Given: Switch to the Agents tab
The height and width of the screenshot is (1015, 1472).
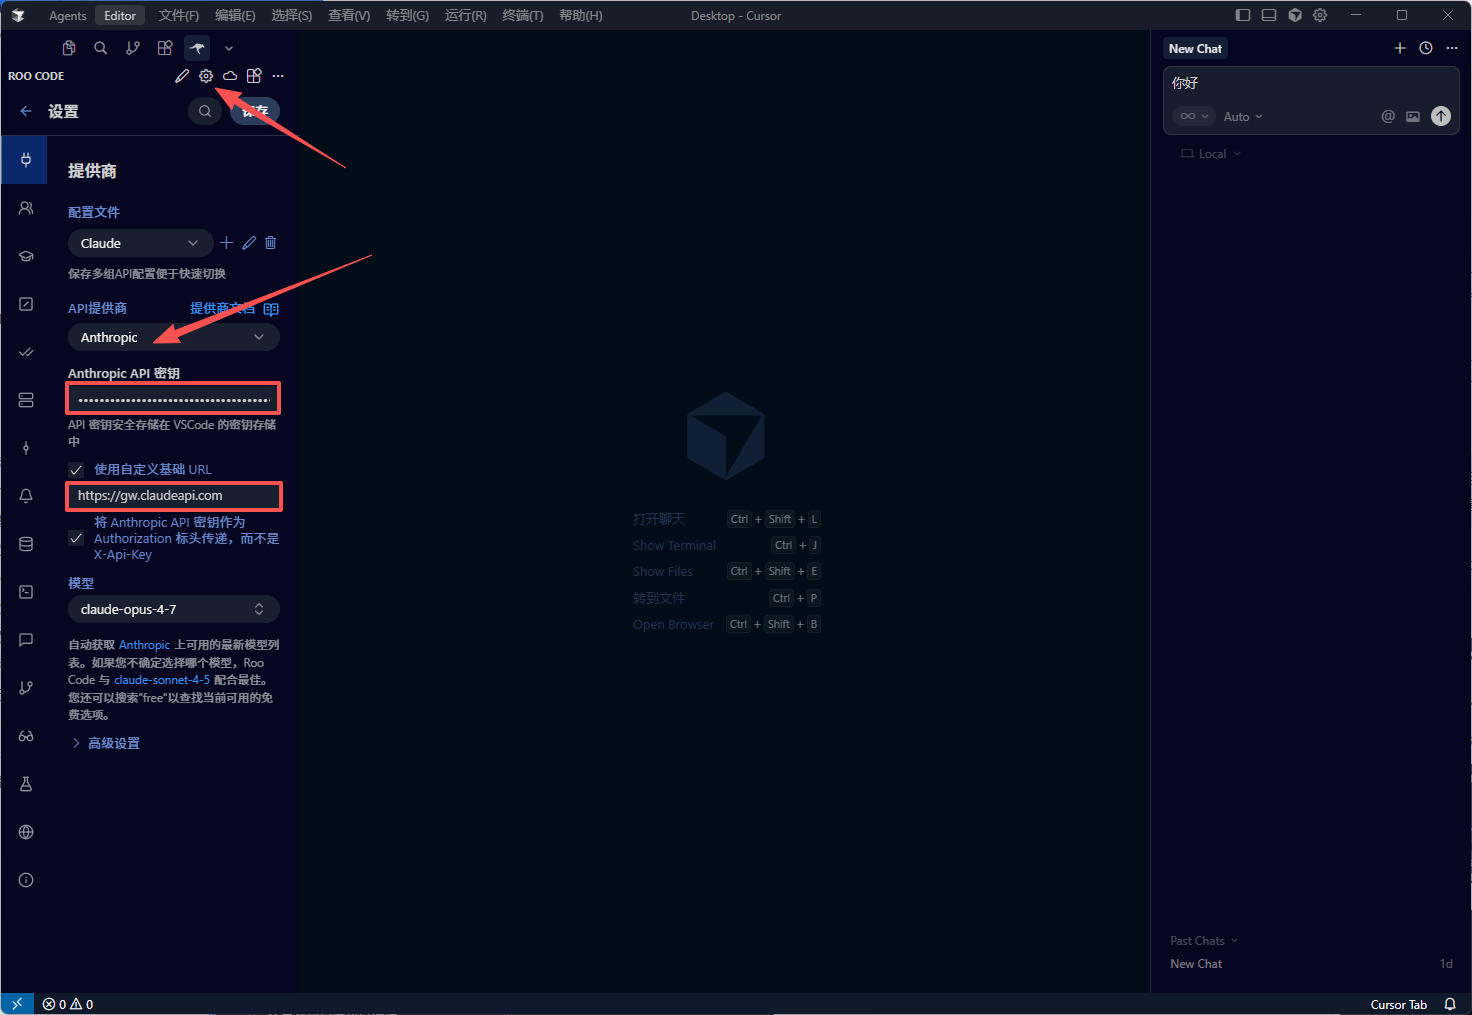Looking at the screenshot, I should pos(67,15).
